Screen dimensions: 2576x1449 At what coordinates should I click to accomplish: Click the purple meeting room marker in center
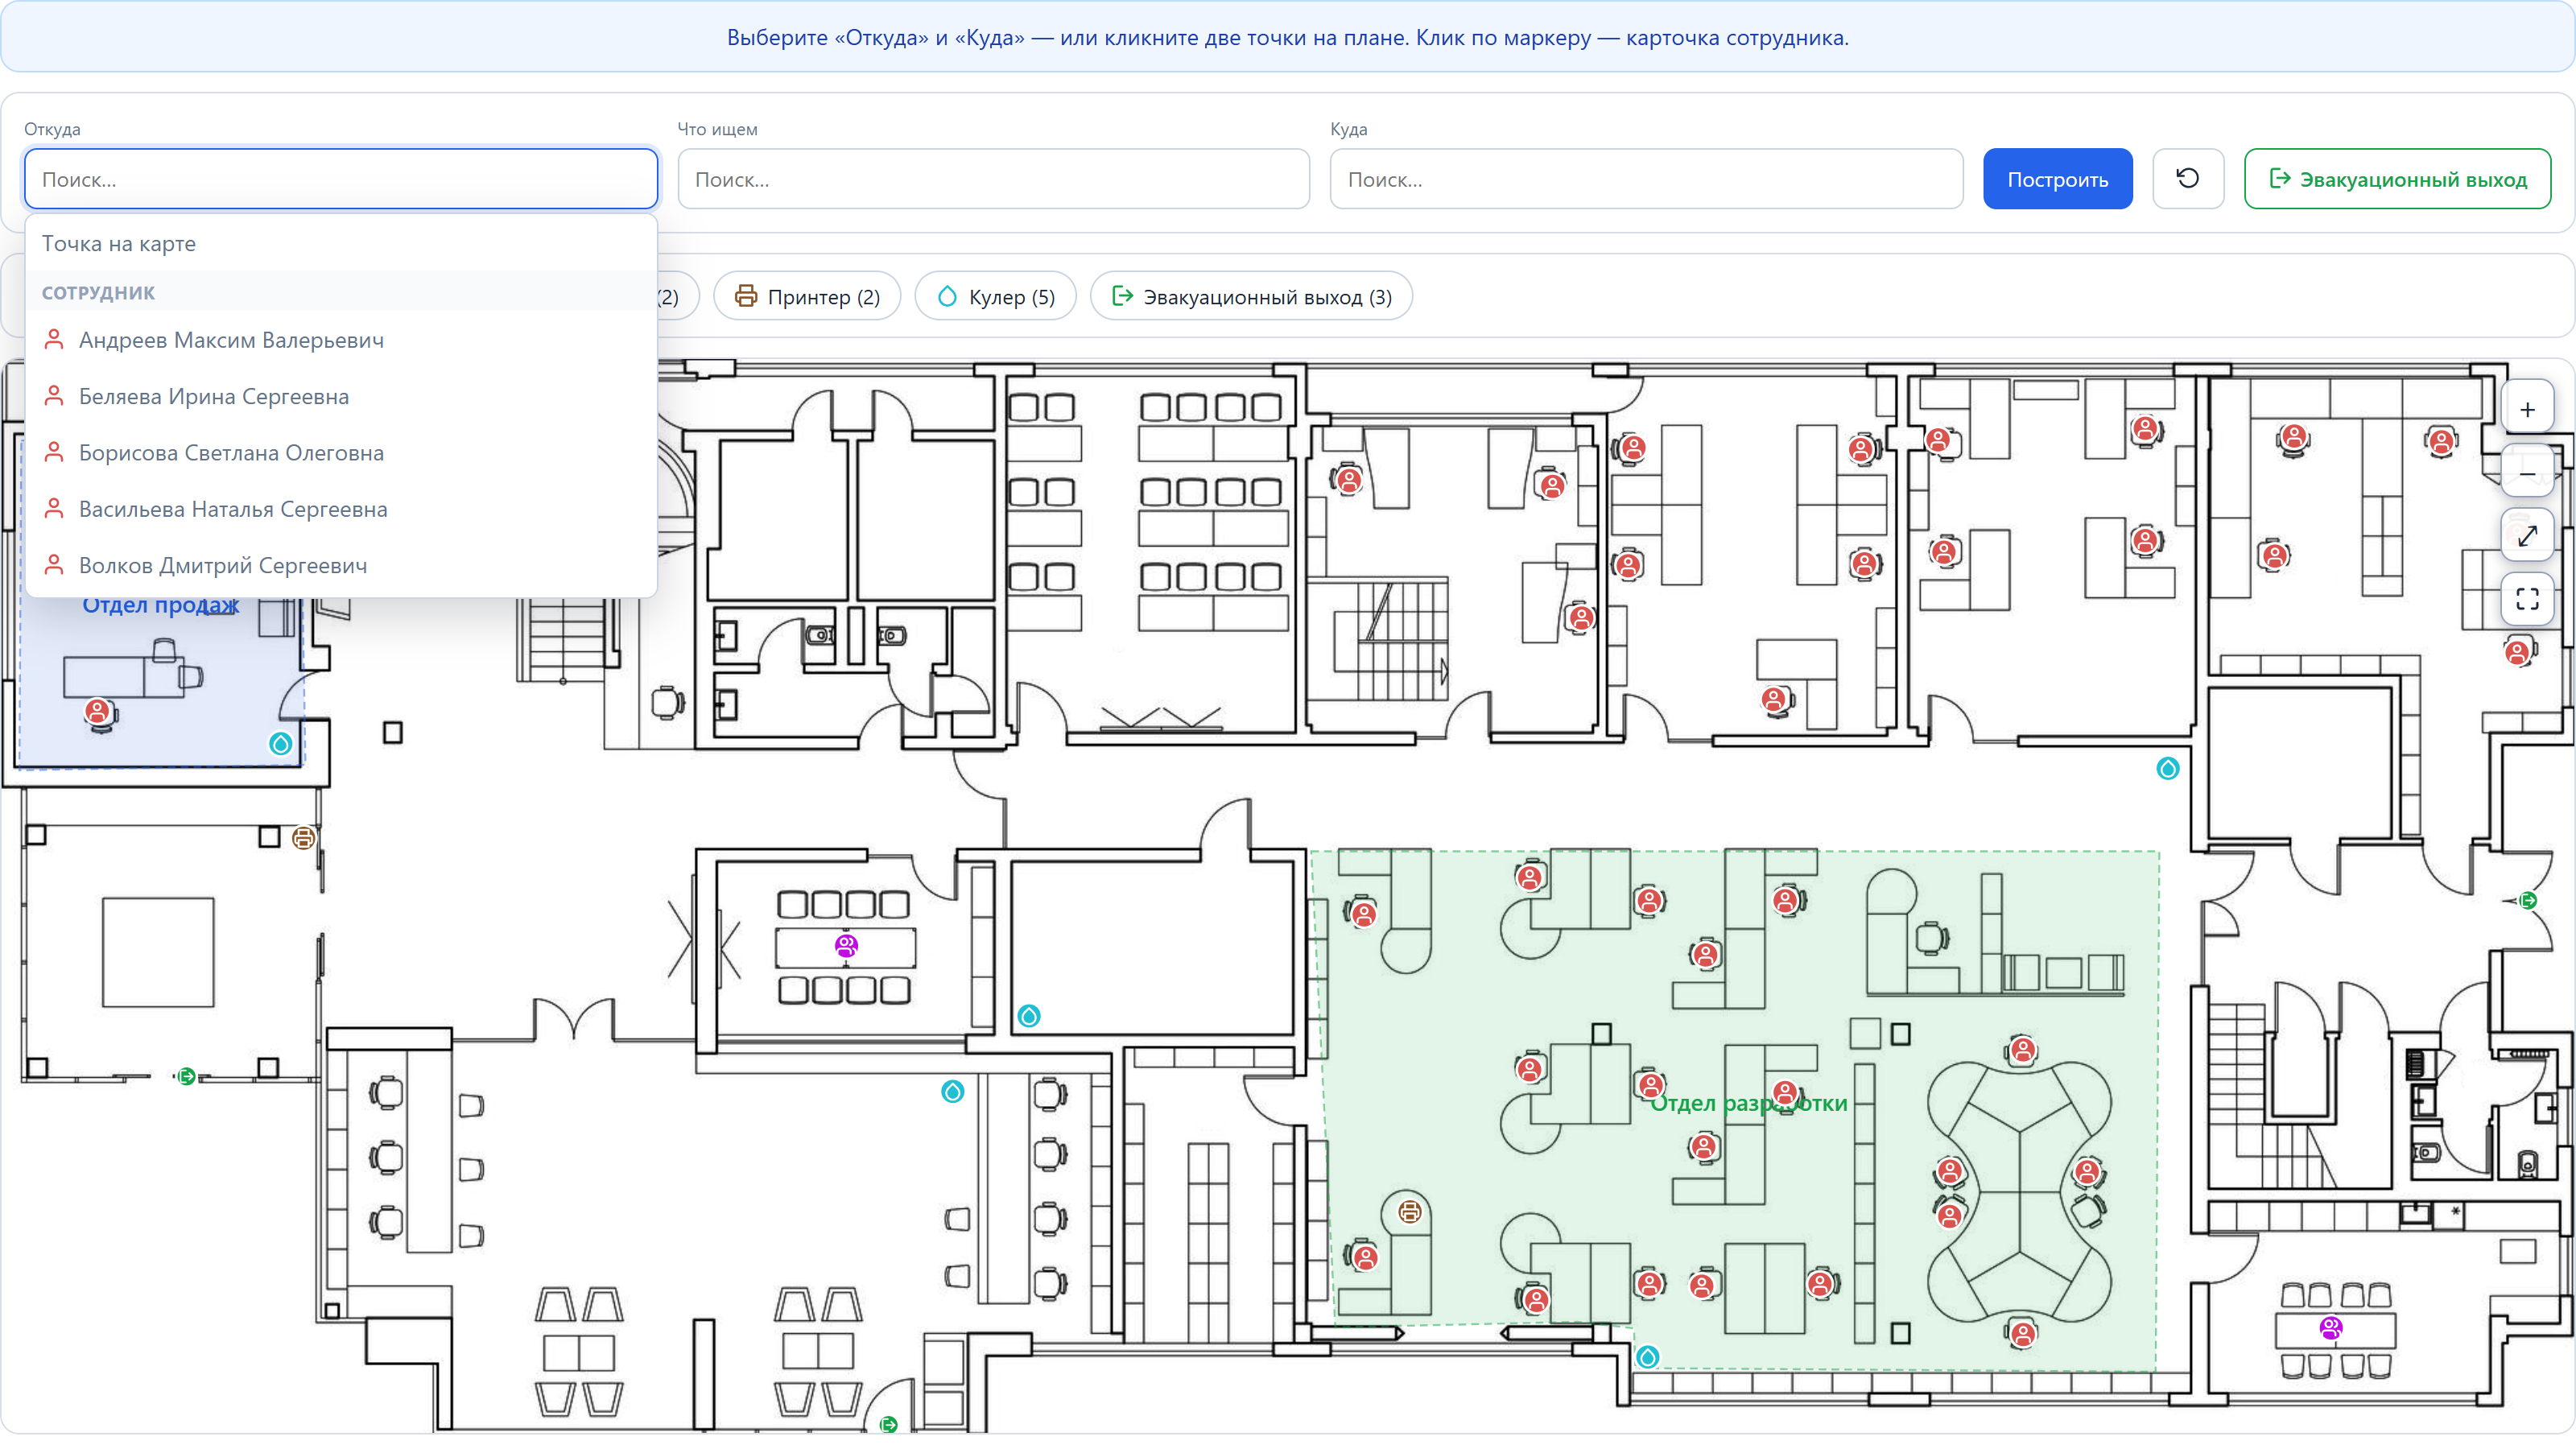[x=846, y=944]
